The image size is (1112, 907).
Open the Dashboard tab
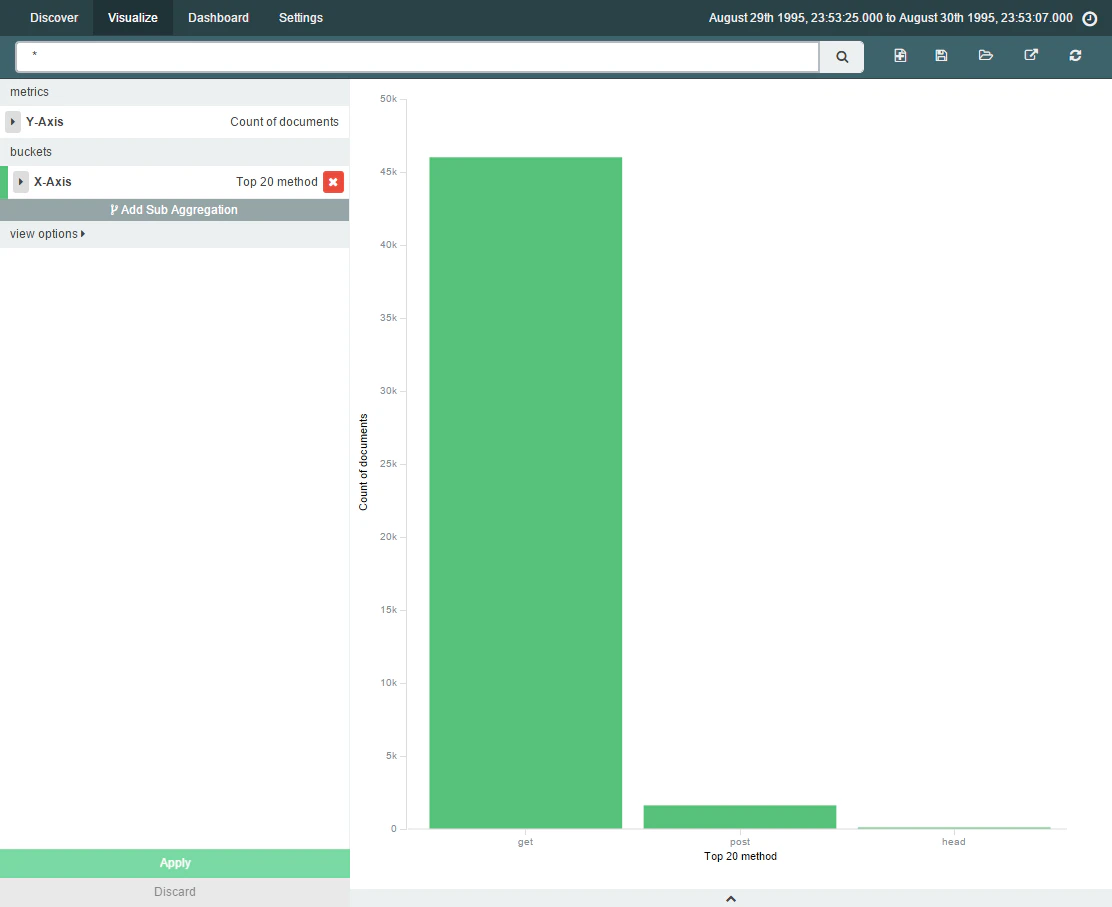pyautogui.click(x=218, y=18)
